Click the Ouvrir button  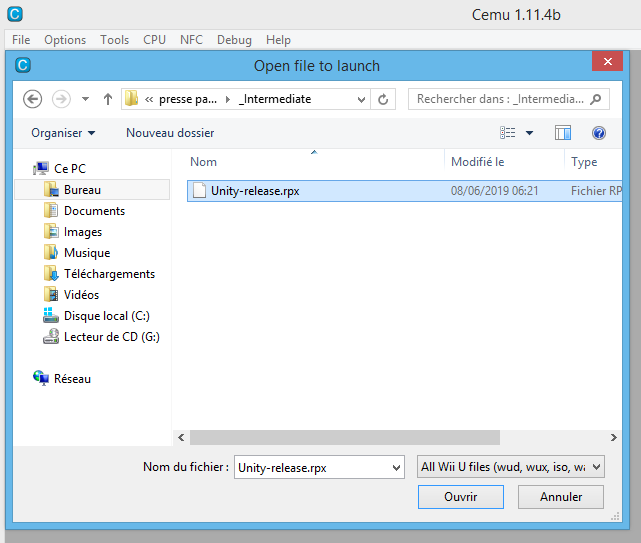point(461,497)
